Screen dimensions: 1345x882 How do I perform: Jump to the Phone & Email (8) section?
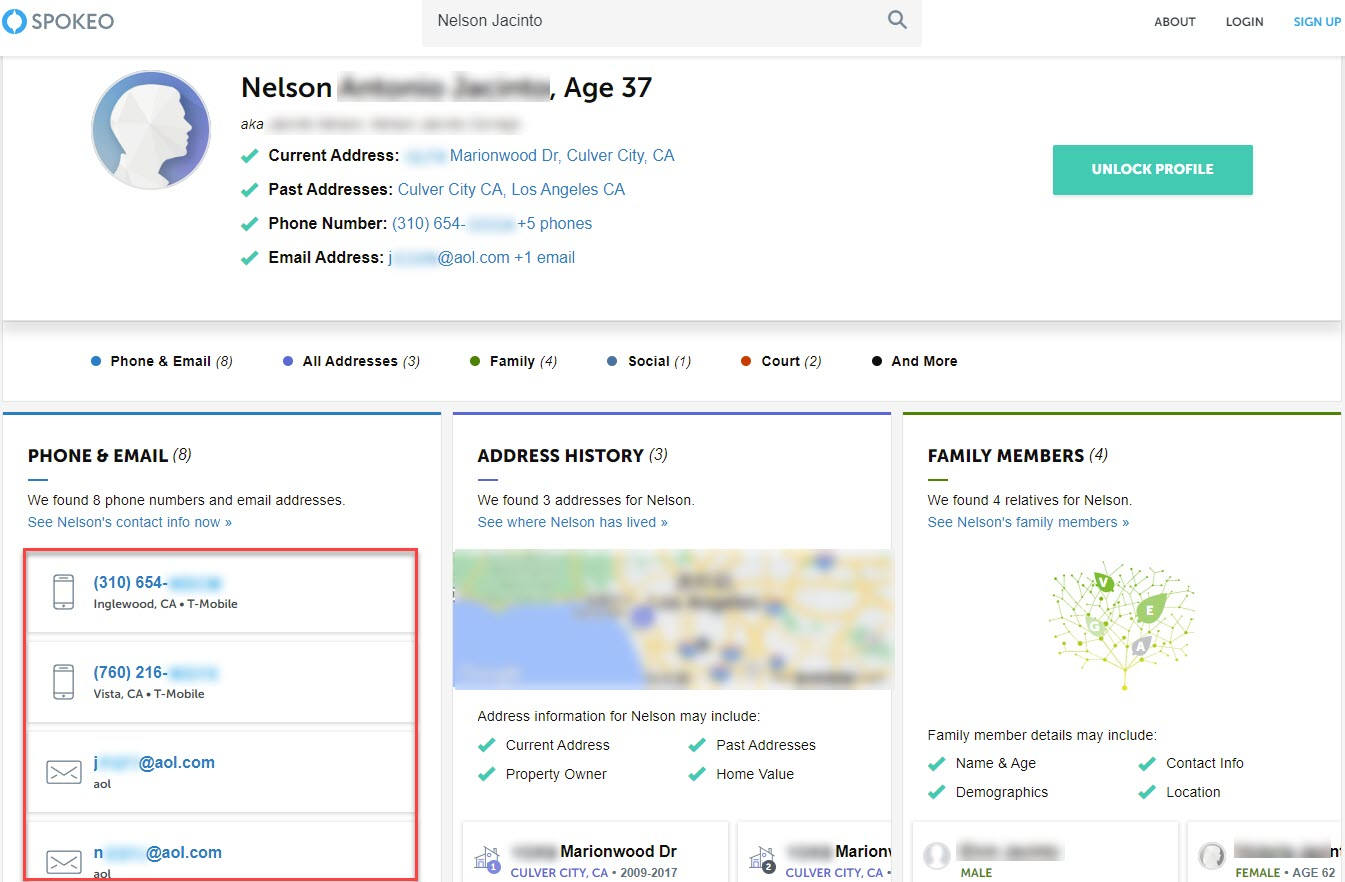161,361
